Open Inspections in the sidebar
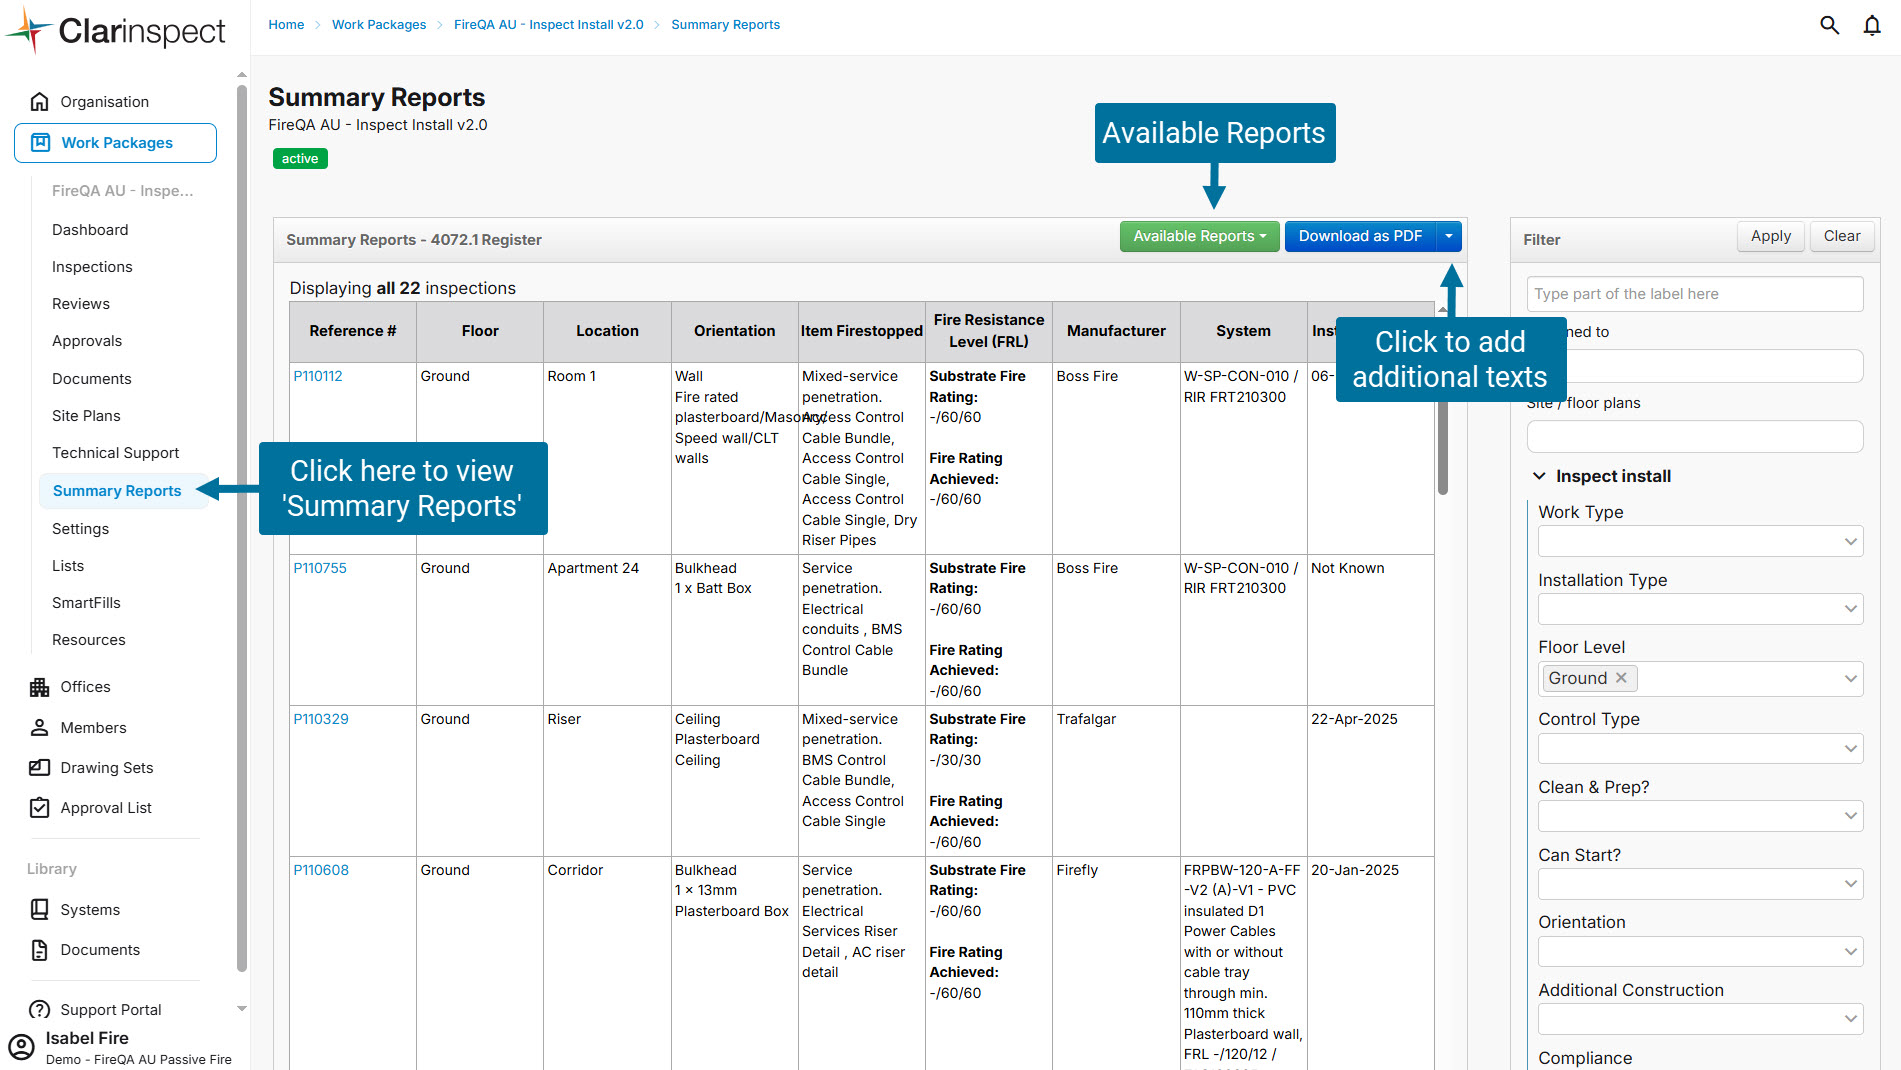This screenshot has width=1901, height=1070. 92,266
